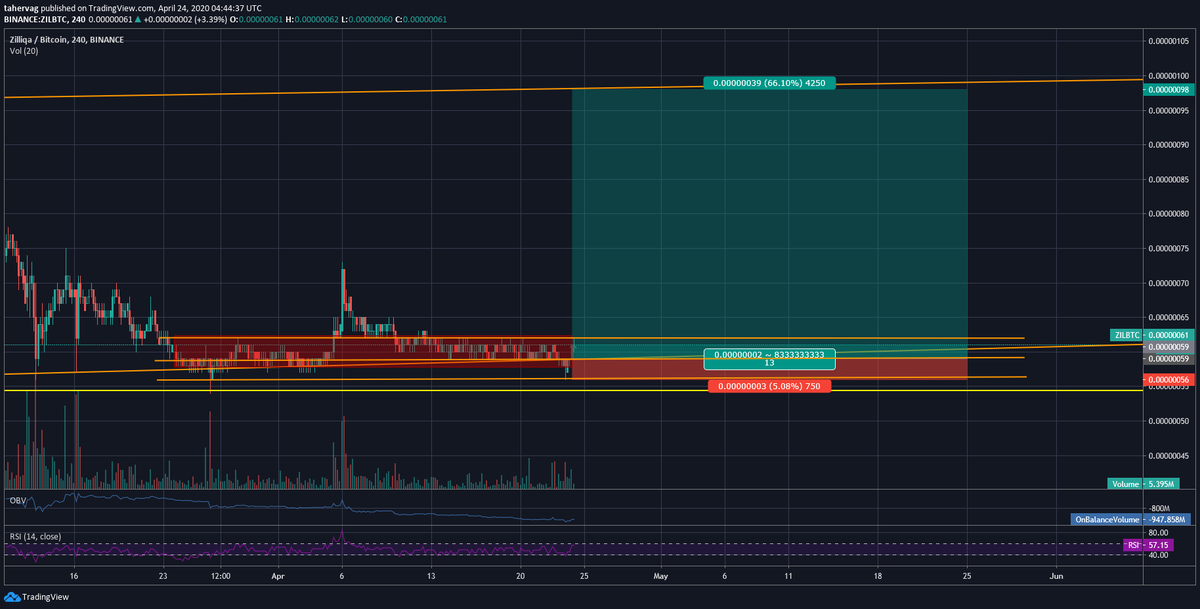Click the 13 date label on time axis
The width and height of the screenshot is (1200, 609).
point(432,577)
